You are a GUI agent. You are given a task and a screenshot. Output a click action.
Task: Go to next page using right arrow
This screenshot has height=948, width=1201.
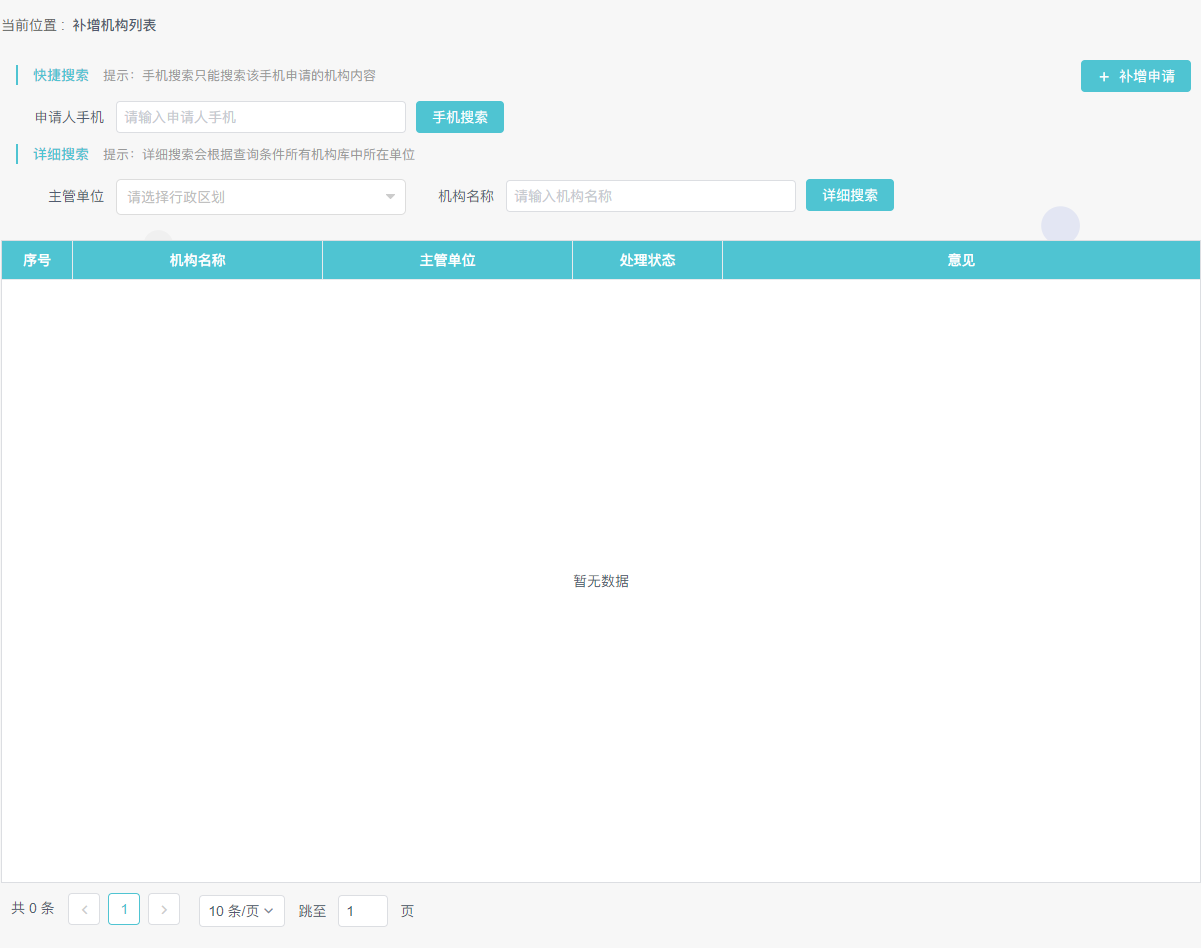[164, 910]
